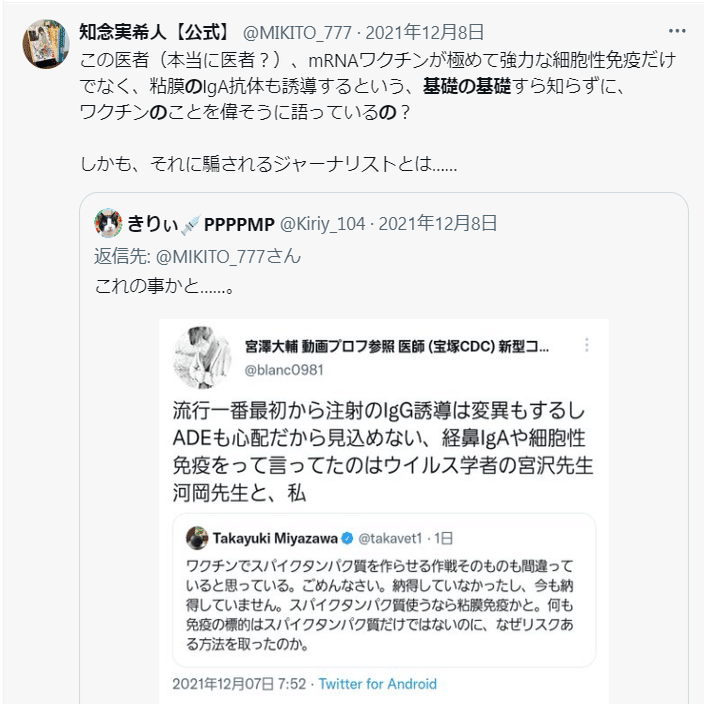Click 知念実希人's profile avatar
This screenshot has height=704, width=704.
coord(44,44)
